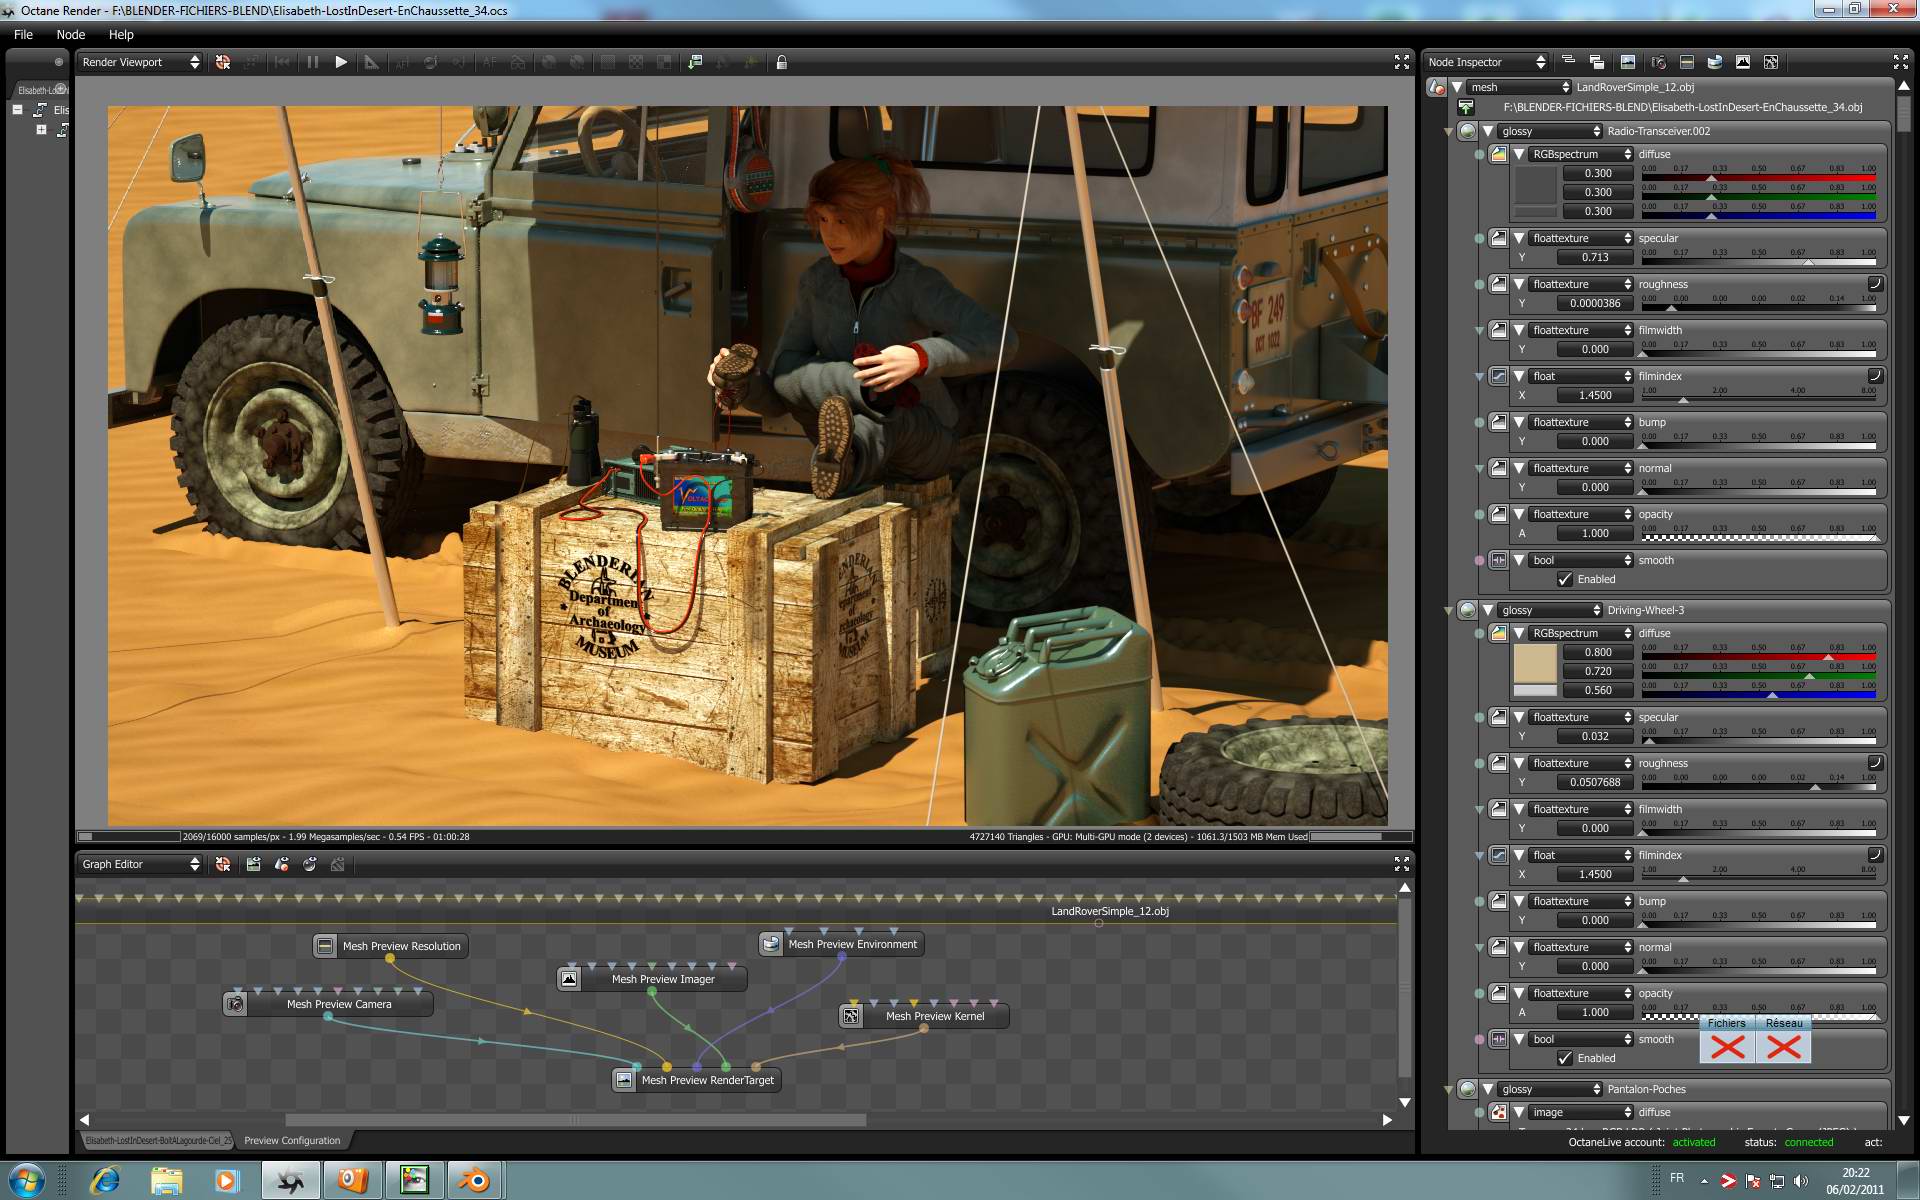The width and height of the screenshot is (1920, 1200).
Task: Toggle the Radio-Transceiver.002 roughness curve button
Action: [1875, 284]
